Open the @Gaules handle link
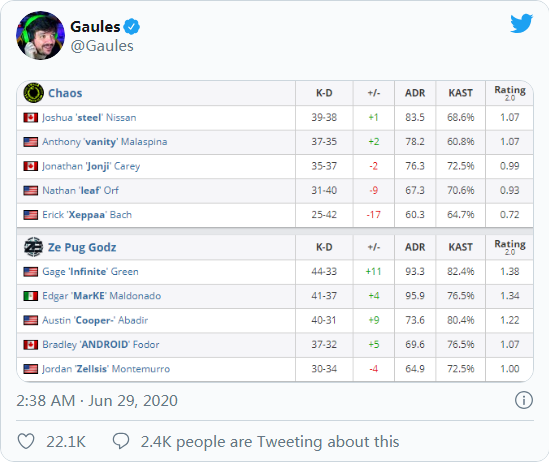549x462 pixels. pyautogui.click(x=102, y=46)
